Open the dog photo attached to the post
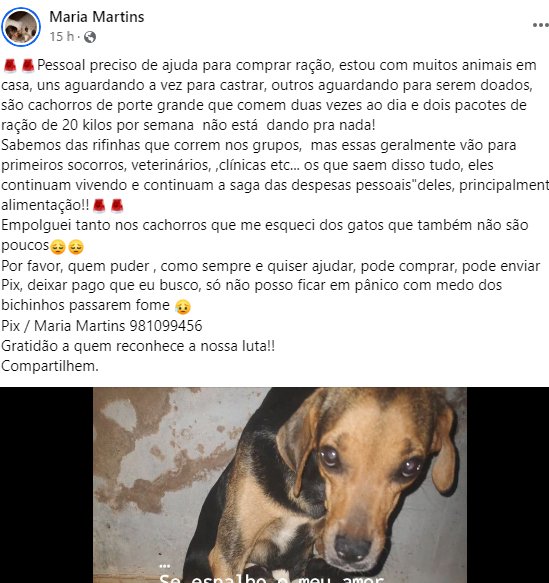 coord(280,485)
